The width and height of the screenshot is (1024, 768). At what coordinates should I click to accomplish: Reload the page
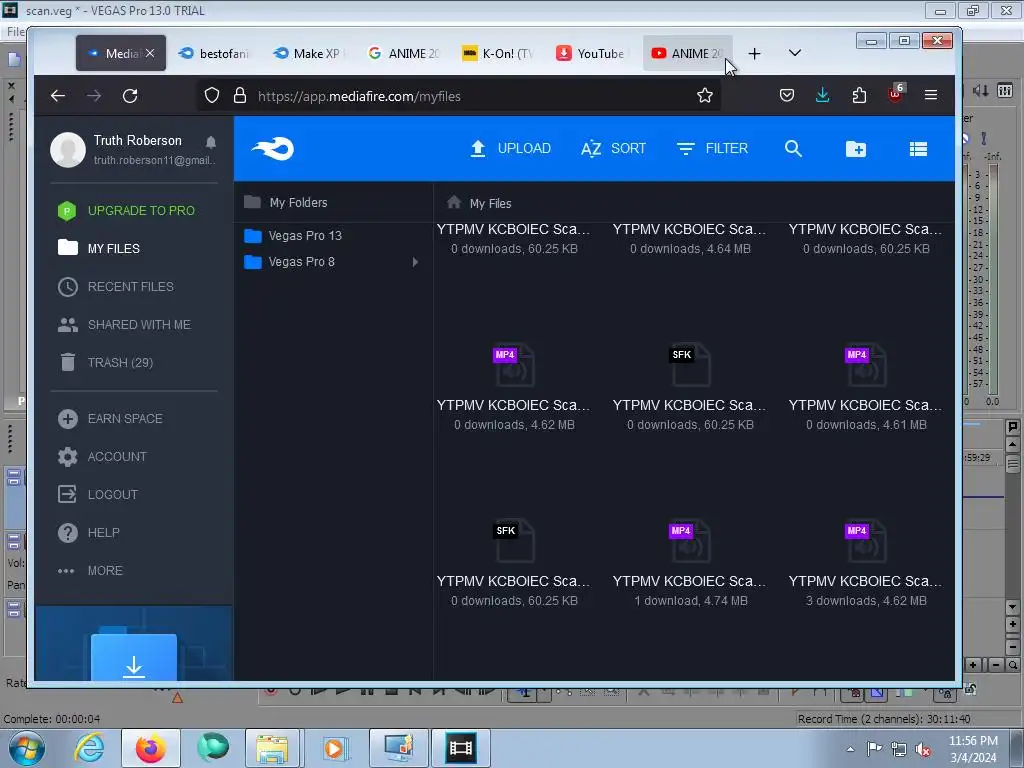130,96
